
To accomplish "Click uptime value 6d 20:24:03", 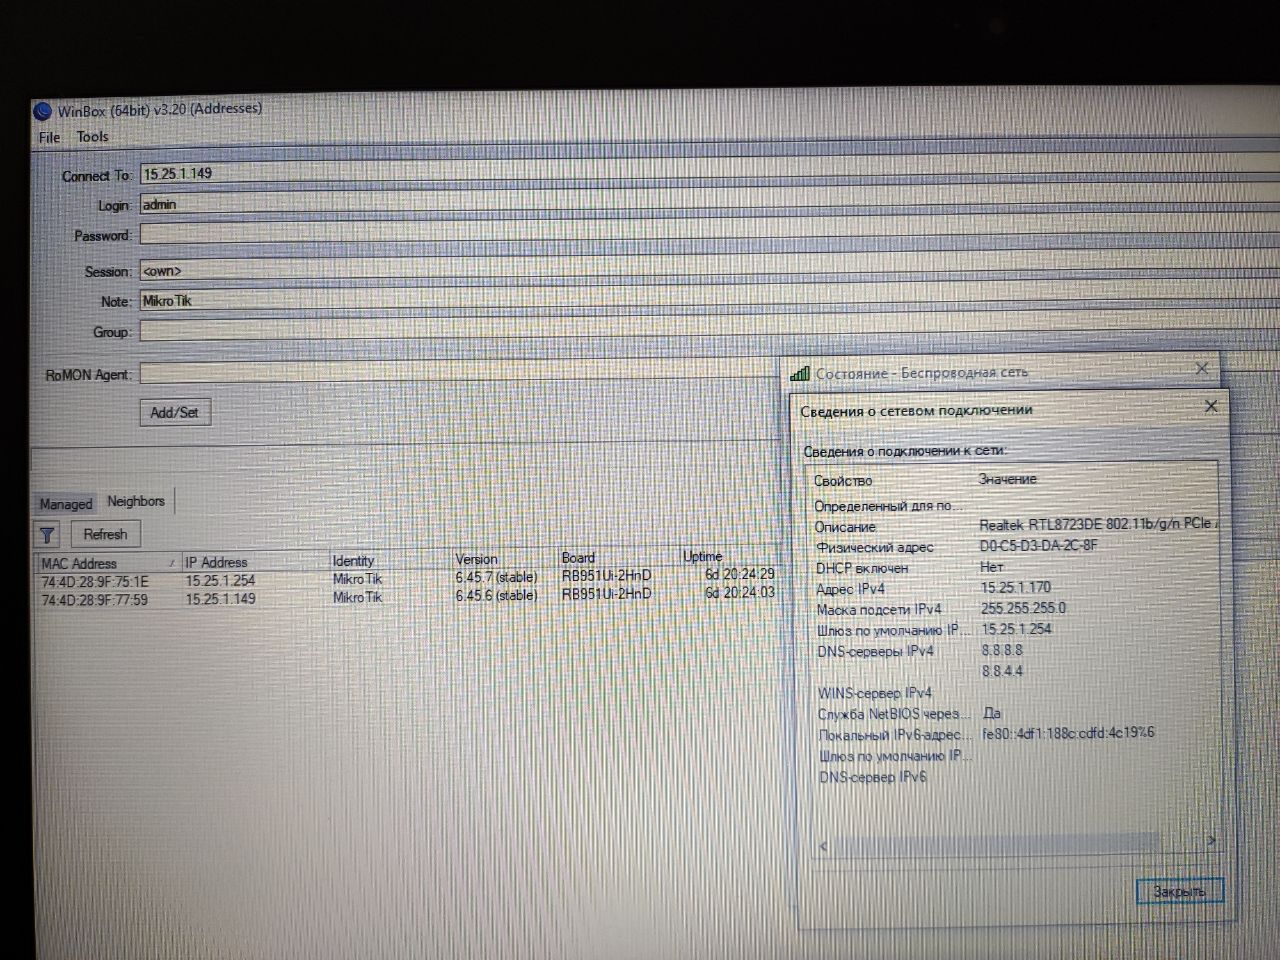I will [x=739, y=592].
